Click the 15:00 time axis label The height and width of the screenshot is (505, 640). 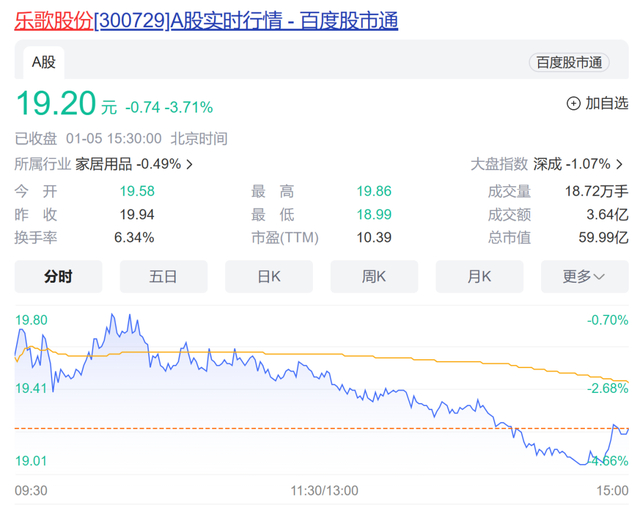pos(612,490)
